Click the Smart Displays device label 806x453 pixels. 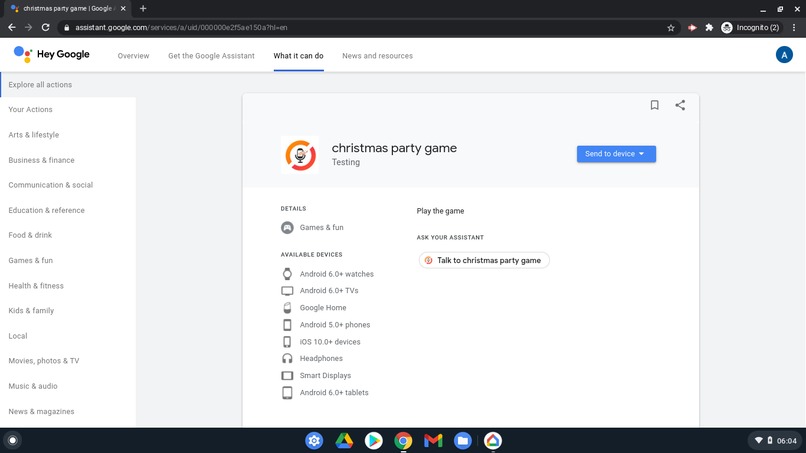pos(325,375)
